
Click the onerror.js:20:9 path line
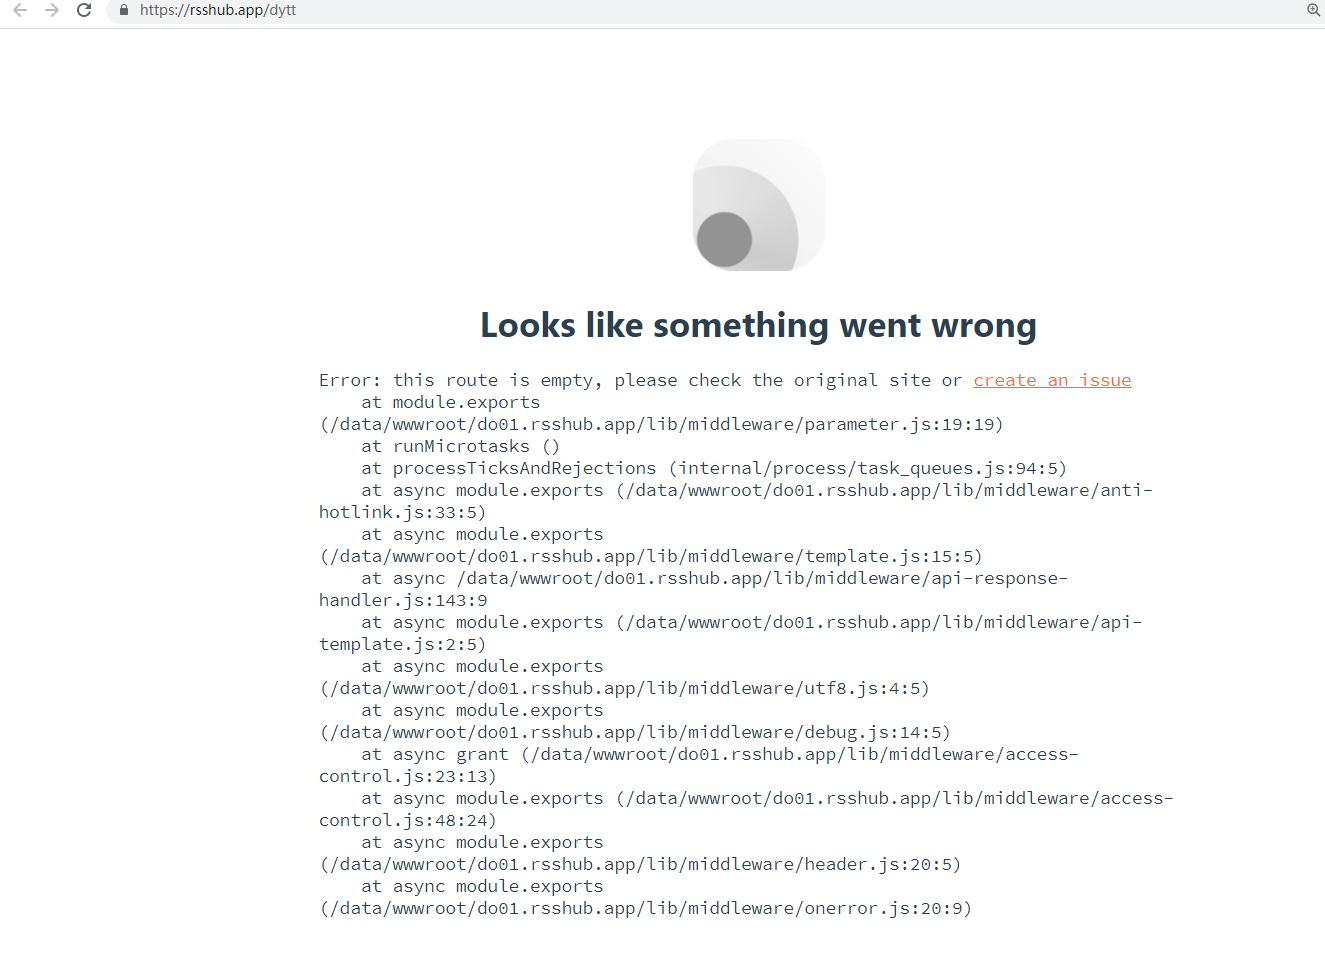pyautogui.click(x=645, y=908)
